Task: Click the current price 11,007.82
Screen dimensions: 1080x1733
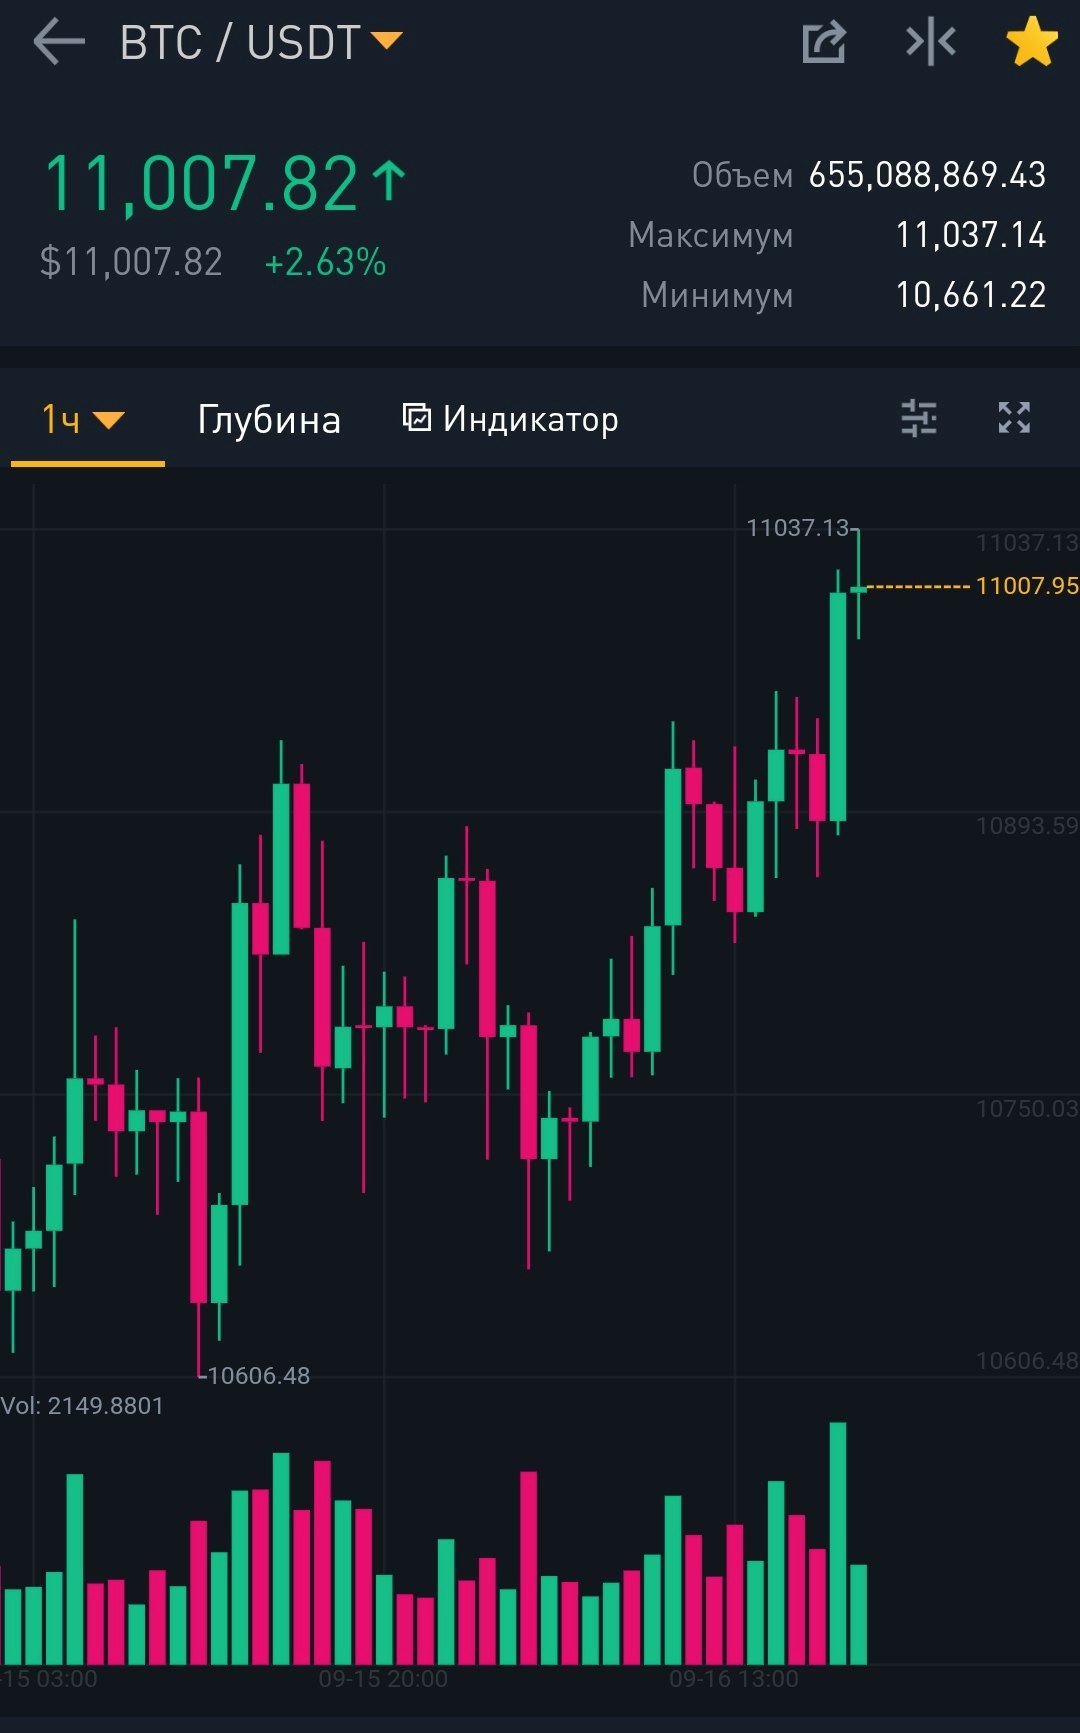Action: click(201, 185)
